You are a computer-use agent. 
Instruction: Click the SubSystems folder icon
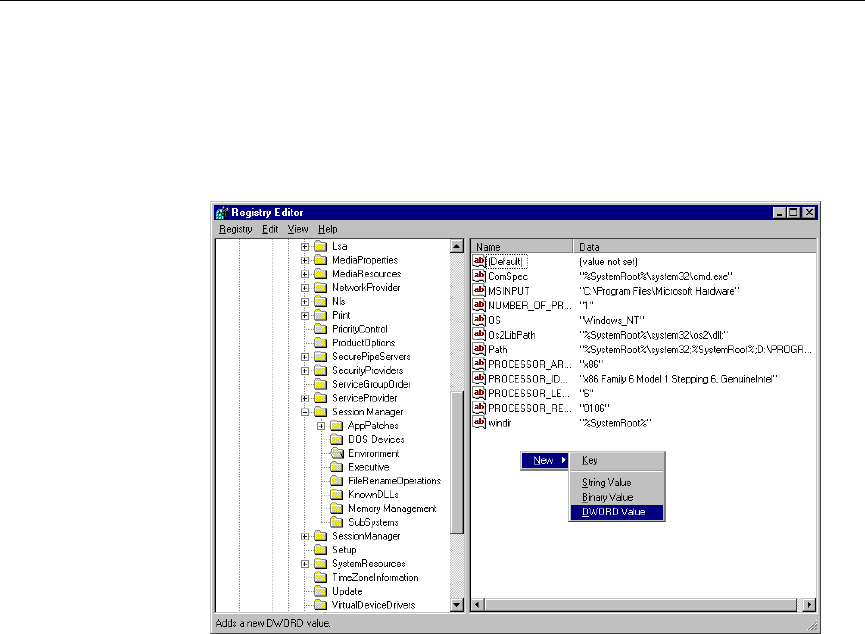(x=337, y=523)
